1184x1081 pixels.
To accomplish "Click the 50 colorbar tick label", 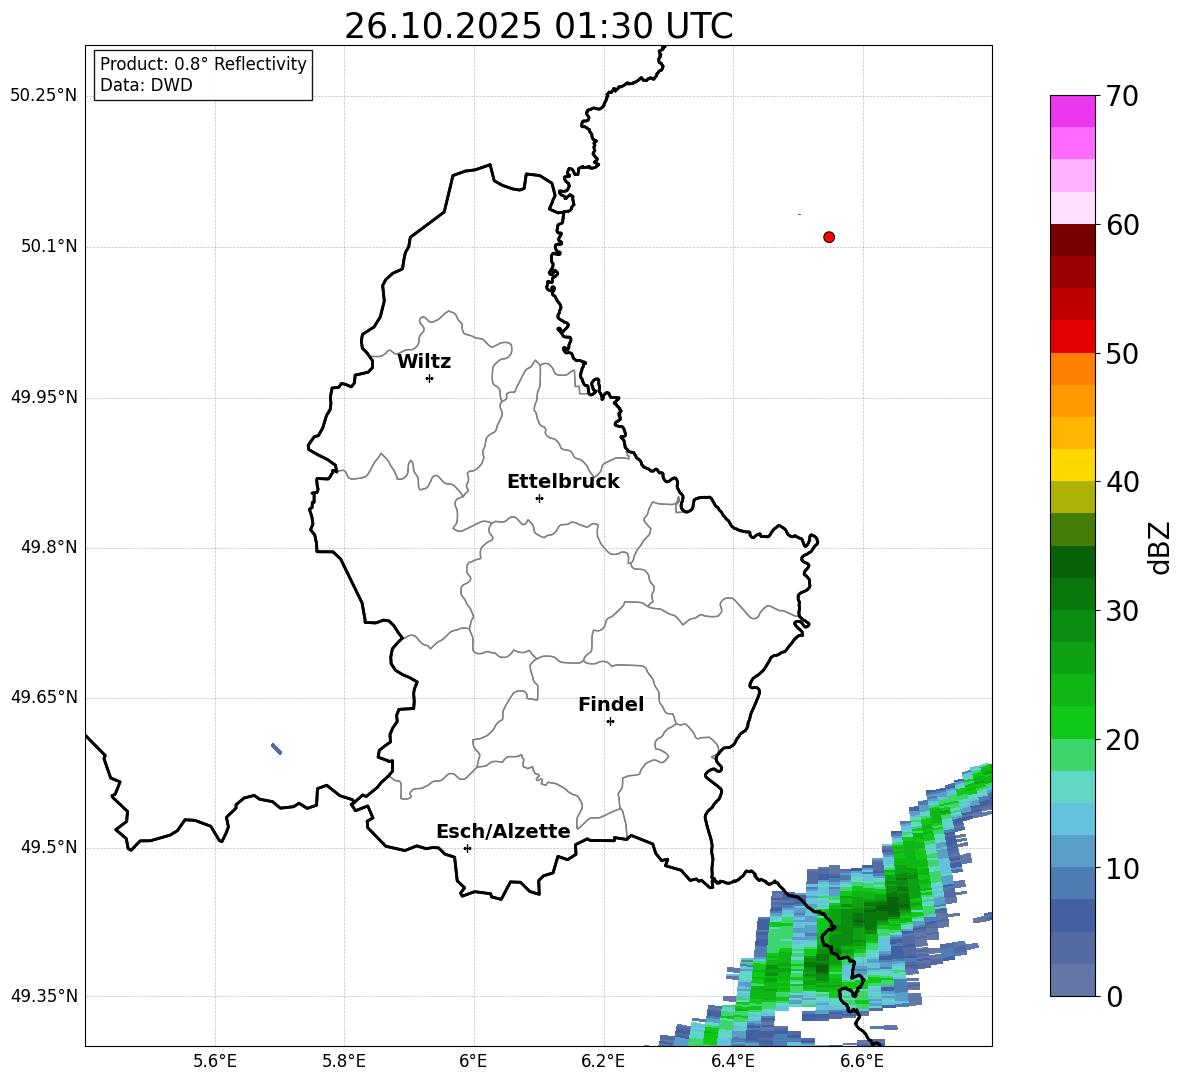I will (1122, 354).
